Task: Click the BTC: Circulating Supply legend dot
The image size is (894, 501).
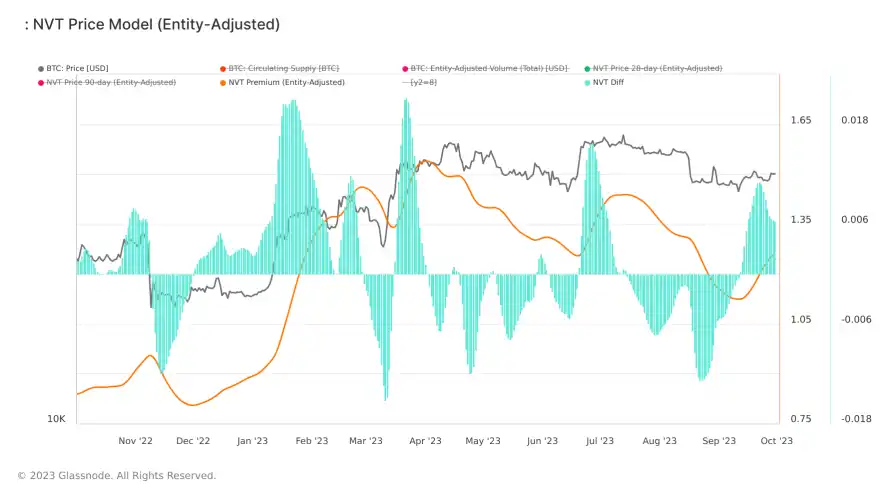Action: click(223, 68)
